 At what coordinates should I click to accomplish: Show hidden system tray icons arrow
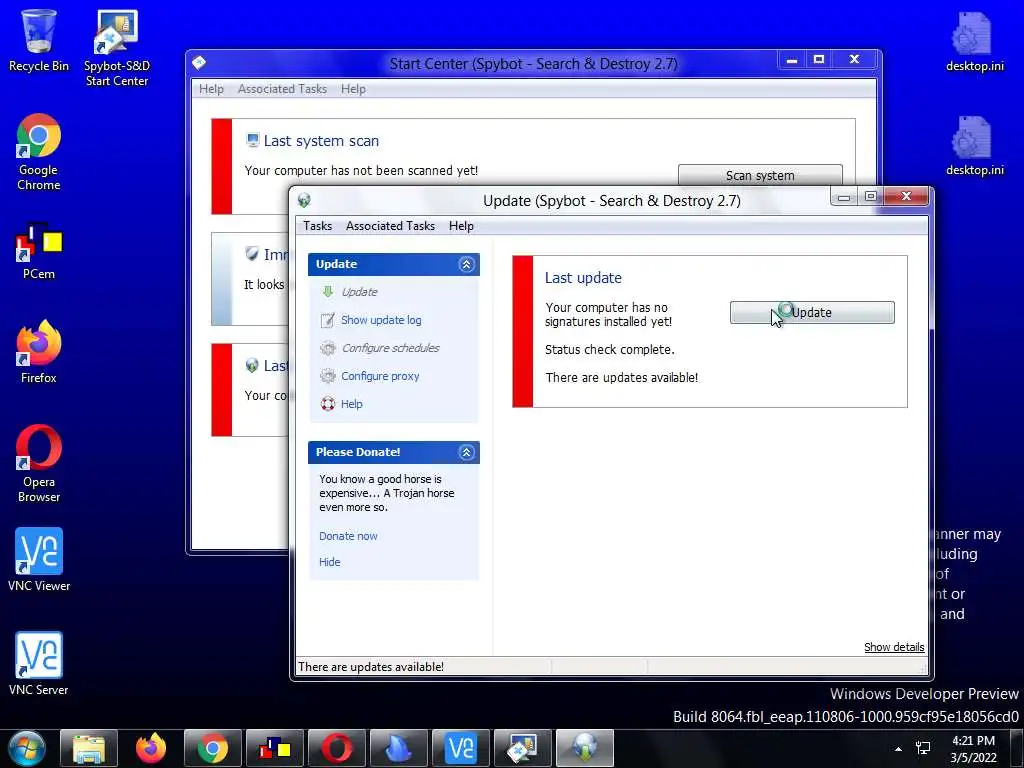coord(899,749)
